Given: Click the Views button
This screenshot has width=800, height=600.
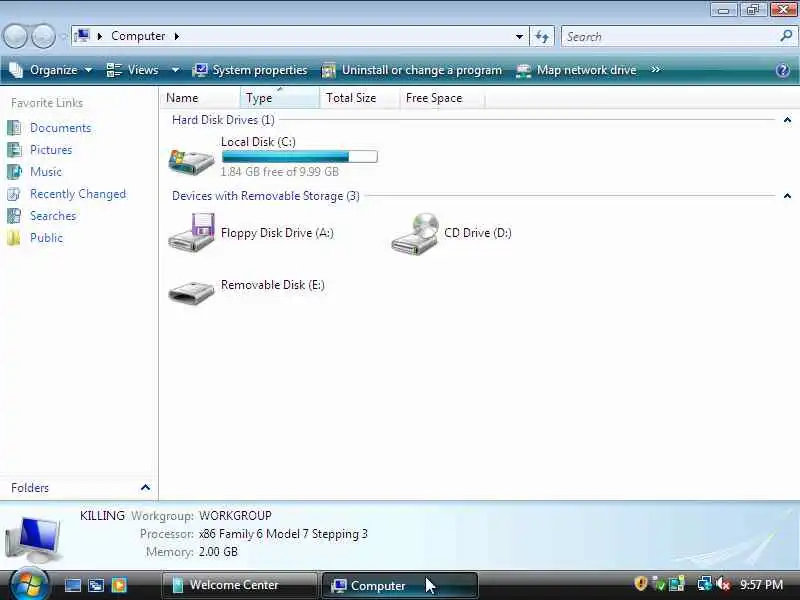Looking at the screenshot, I should (x=133, y=70).
